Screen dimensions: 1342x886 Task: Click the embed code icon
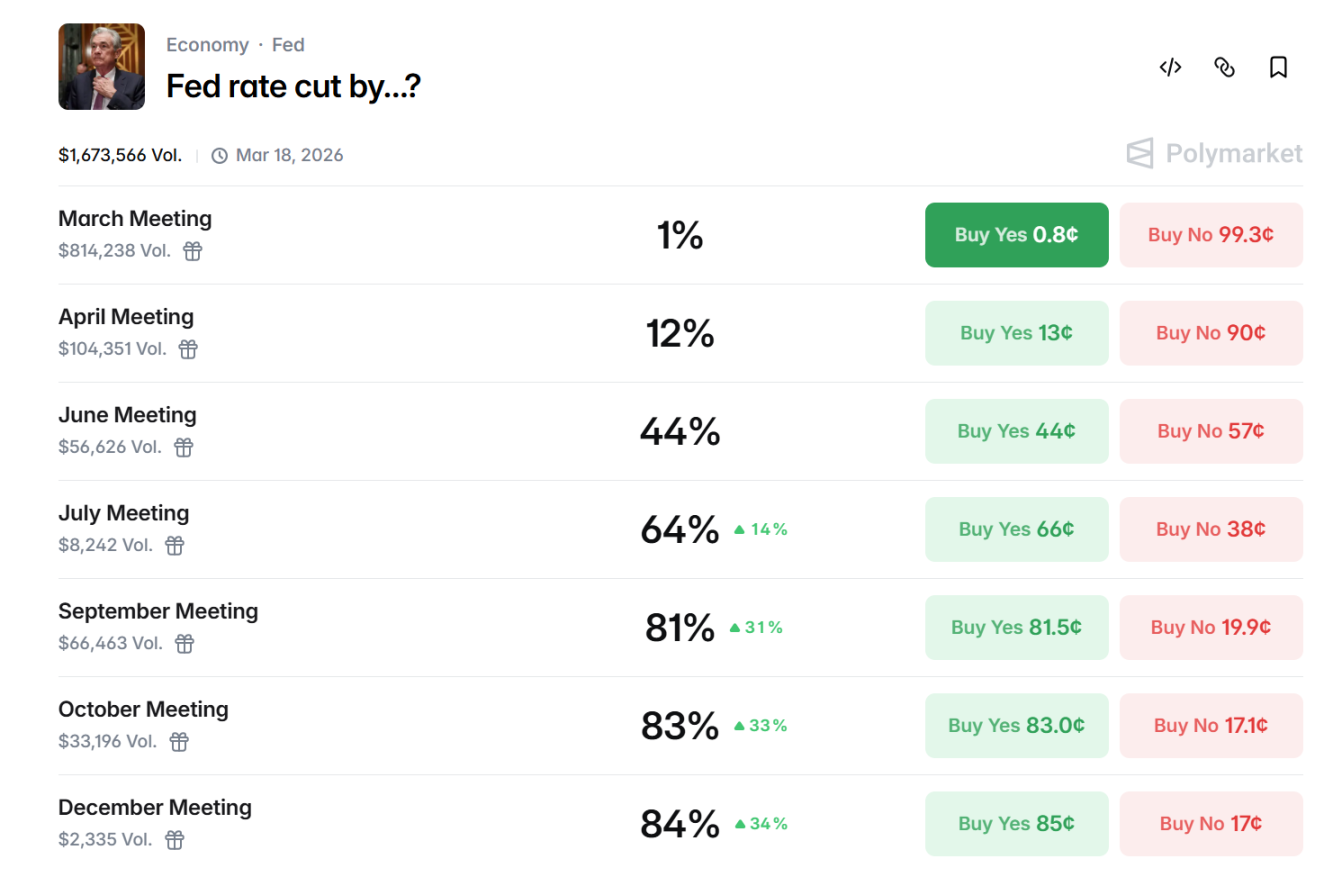[x=1170, y=67]
